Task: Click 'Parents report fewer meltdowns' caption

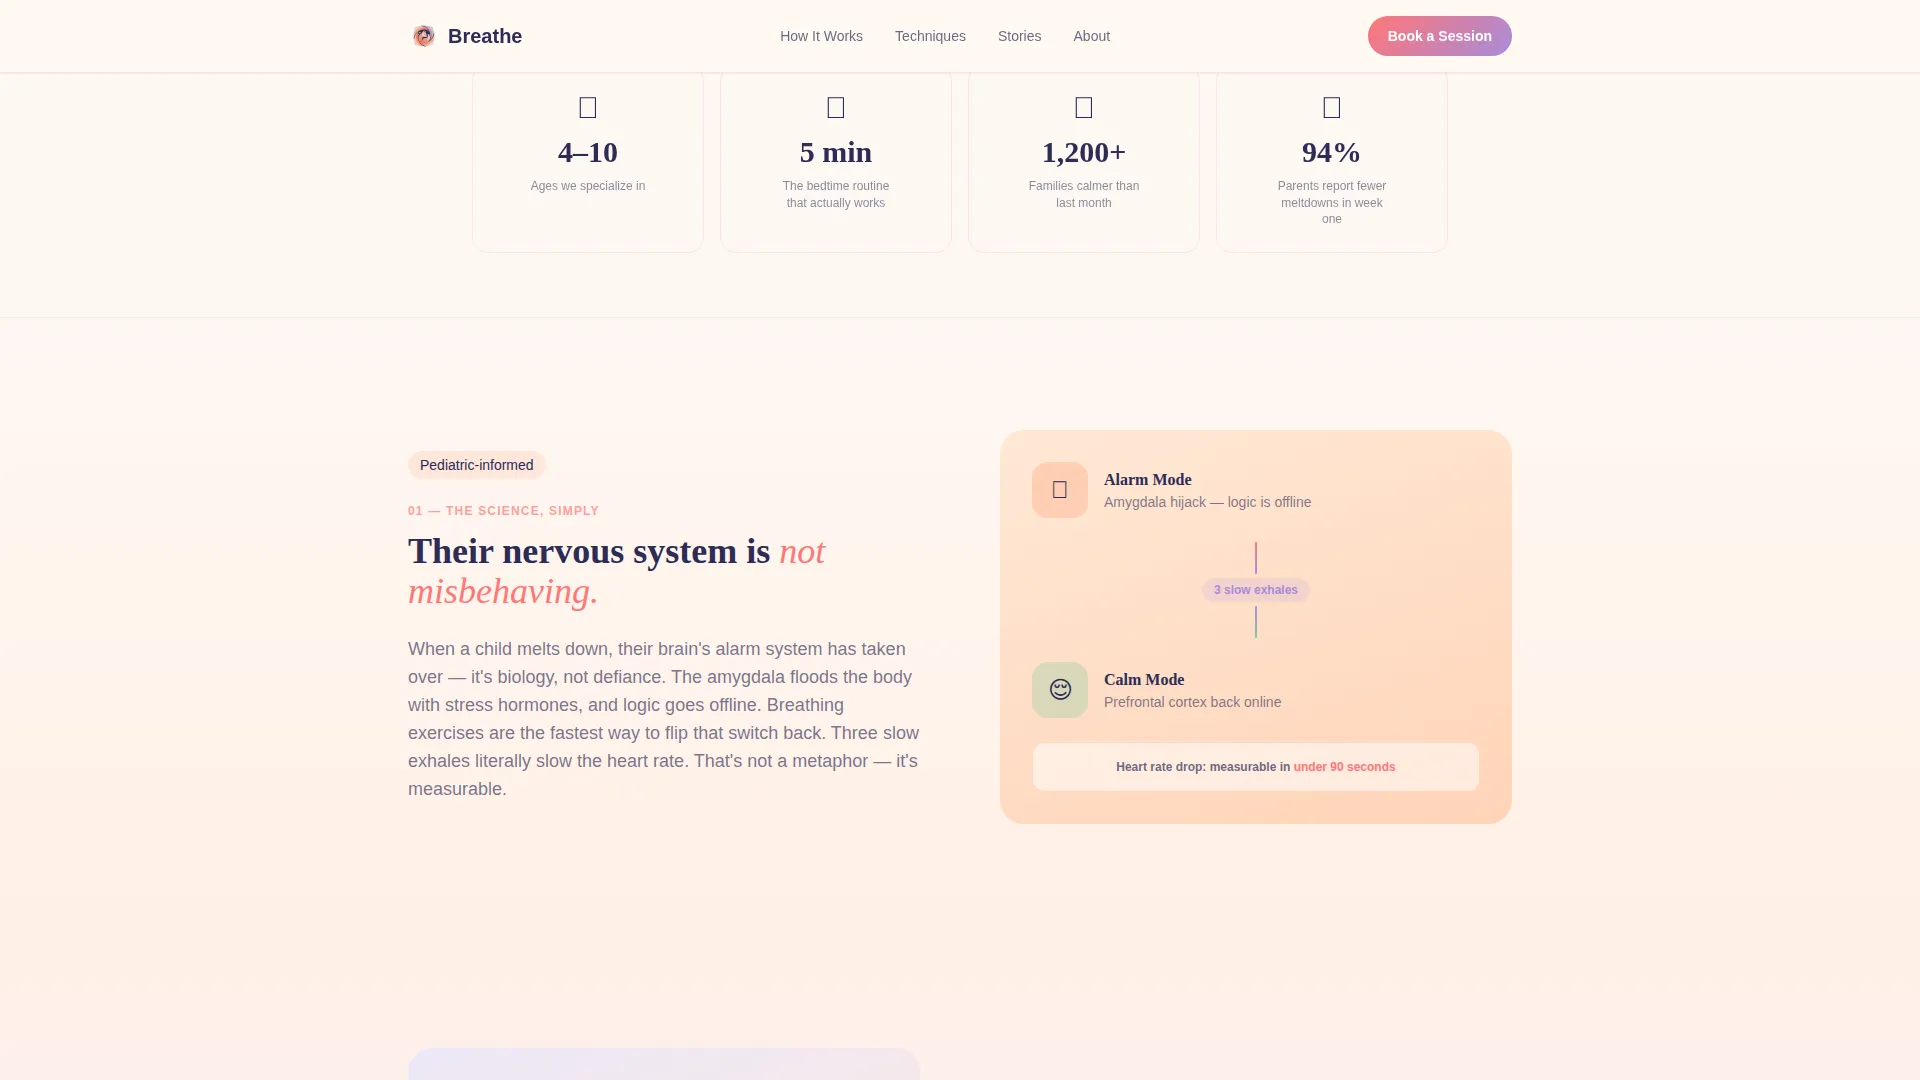Action: coord(1332,202)
